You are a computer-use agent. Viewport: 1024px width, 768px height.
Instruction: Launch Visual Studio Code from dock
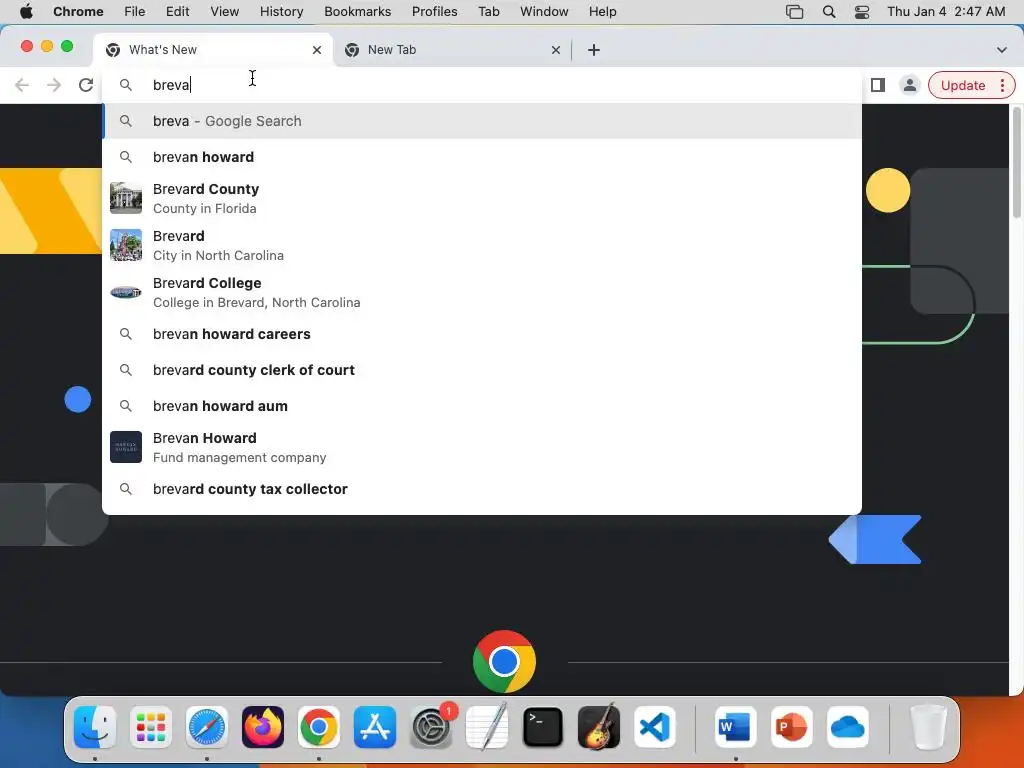(655, 727)
